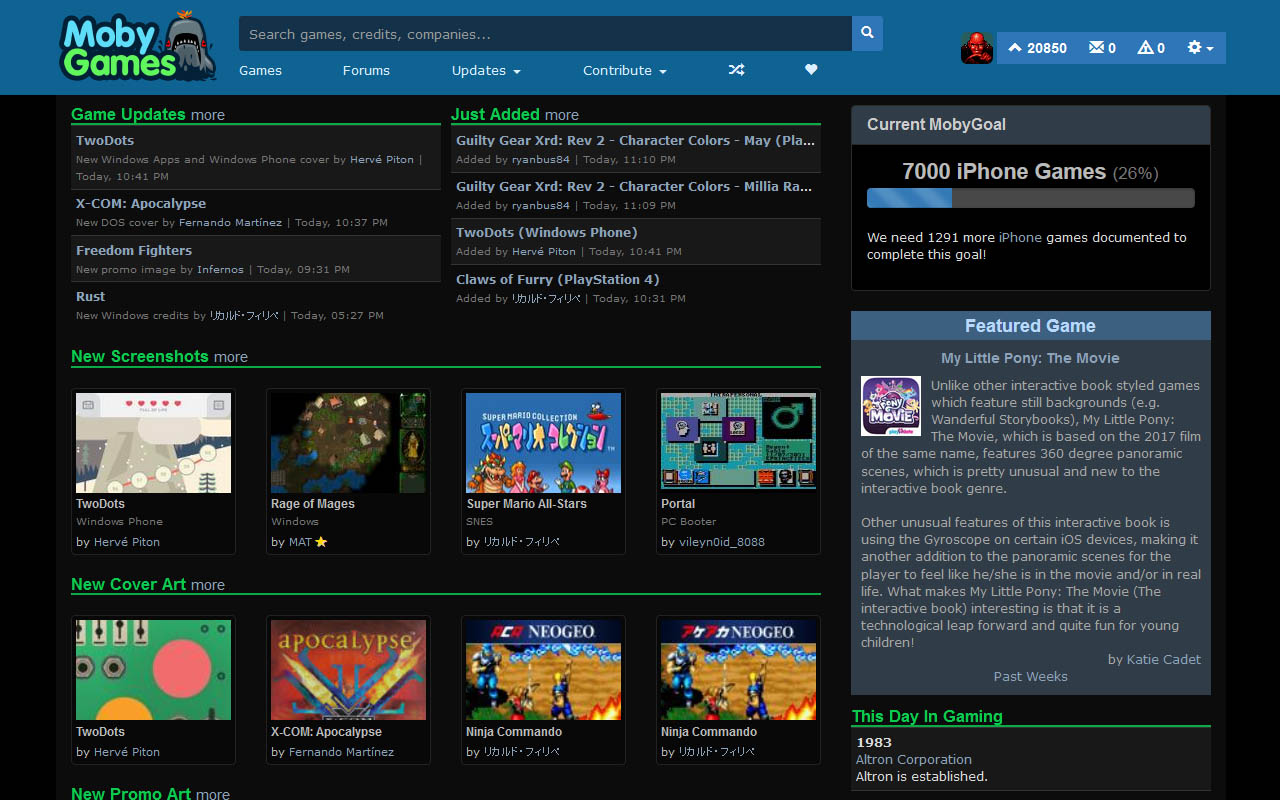Open the X-COM: Apocalypse cover thumbnail
The height and width of the screenshot is (800, 1280).
point(348,670)
